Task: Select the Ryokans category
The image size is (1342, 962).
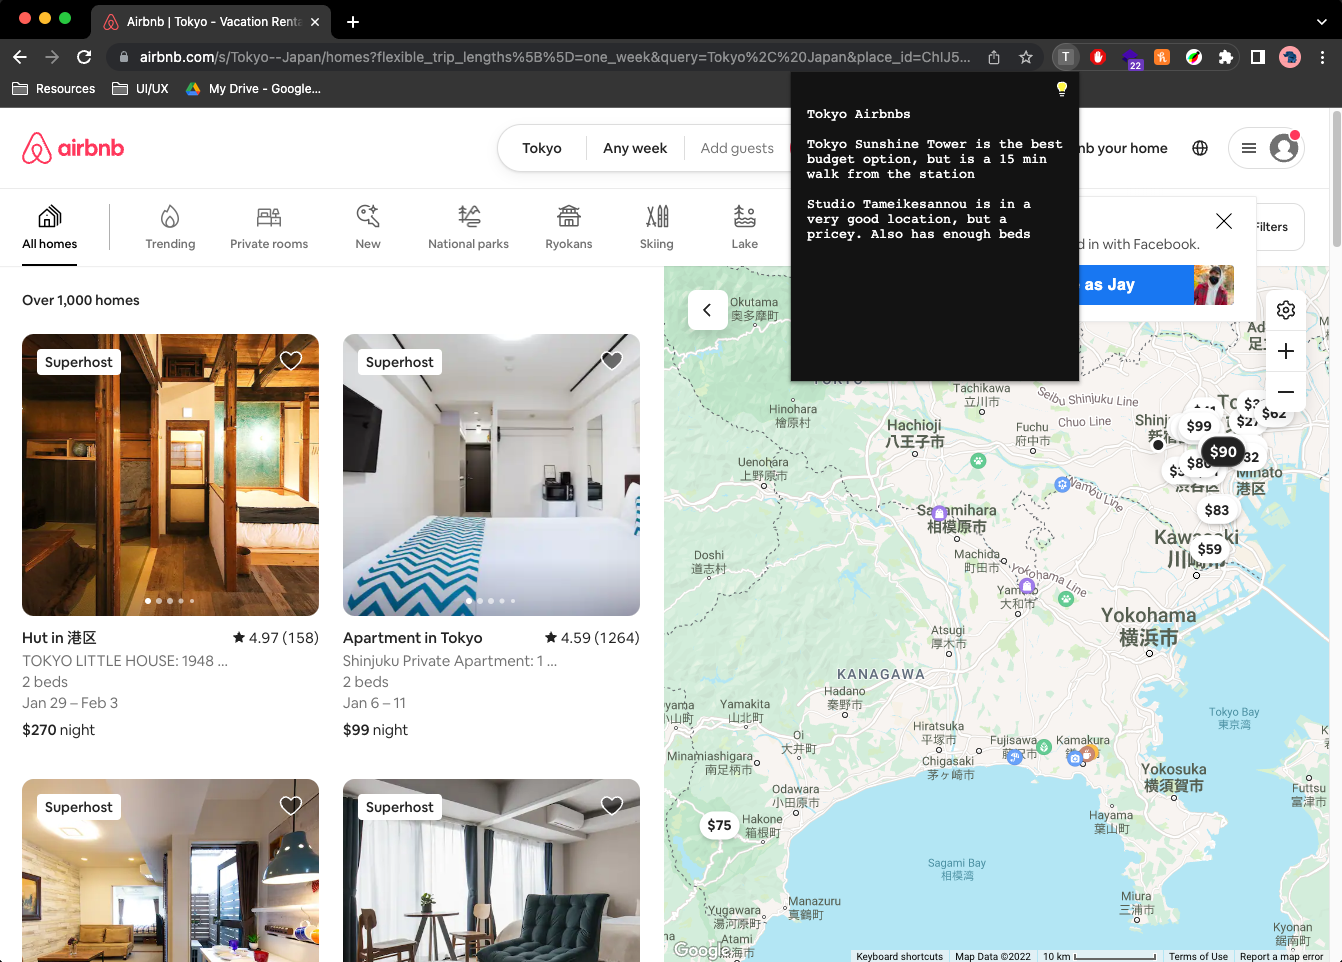Action: [569, 227]
